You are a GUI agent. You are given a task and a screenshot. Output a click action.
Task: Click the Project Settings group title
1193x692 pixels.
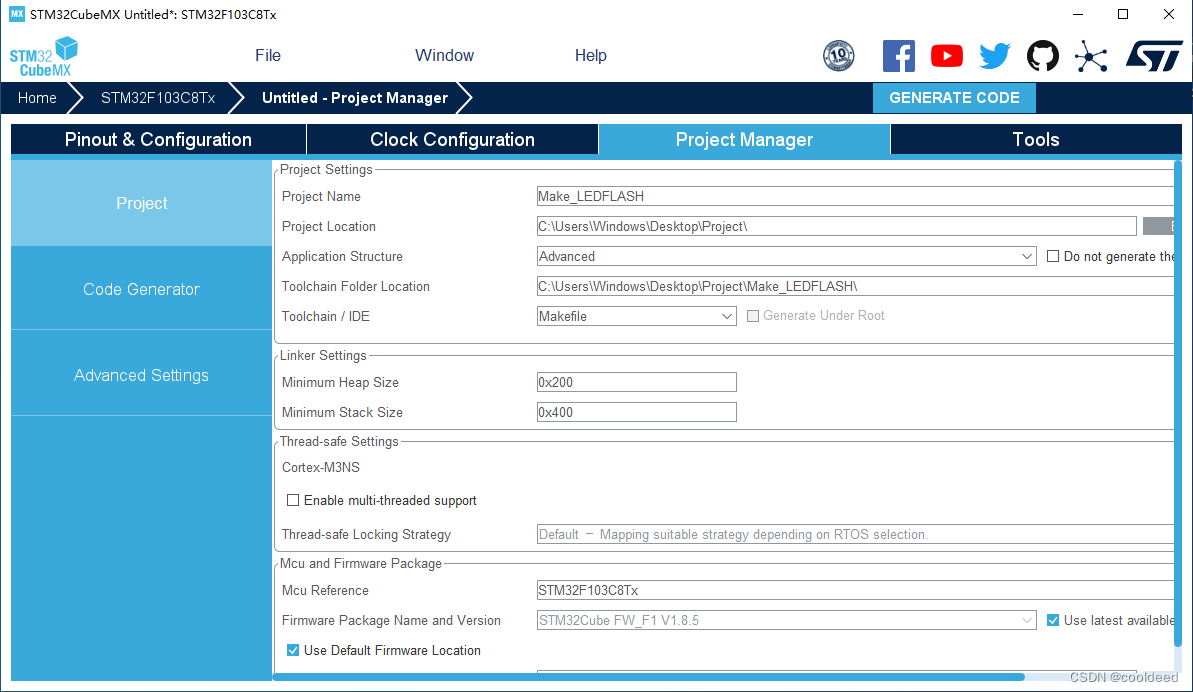tap(326, 170)
